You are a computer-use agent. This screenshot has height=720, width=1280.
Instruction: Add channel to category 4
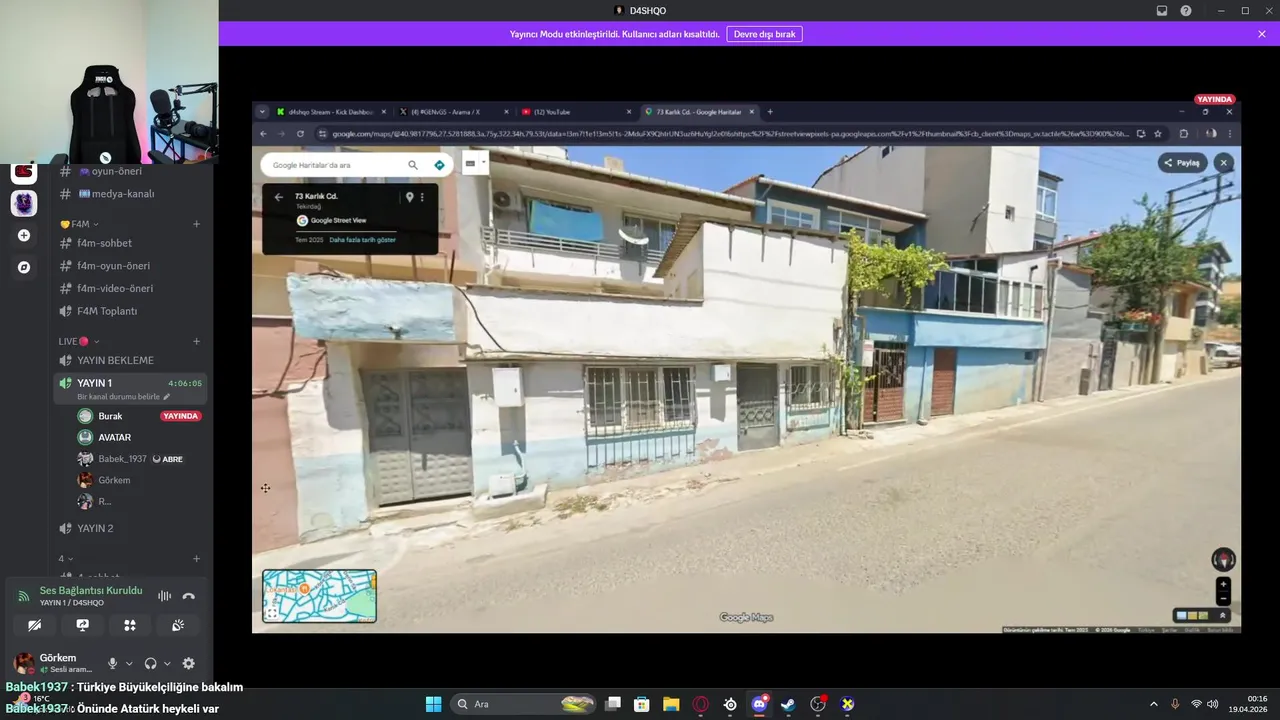196,559
